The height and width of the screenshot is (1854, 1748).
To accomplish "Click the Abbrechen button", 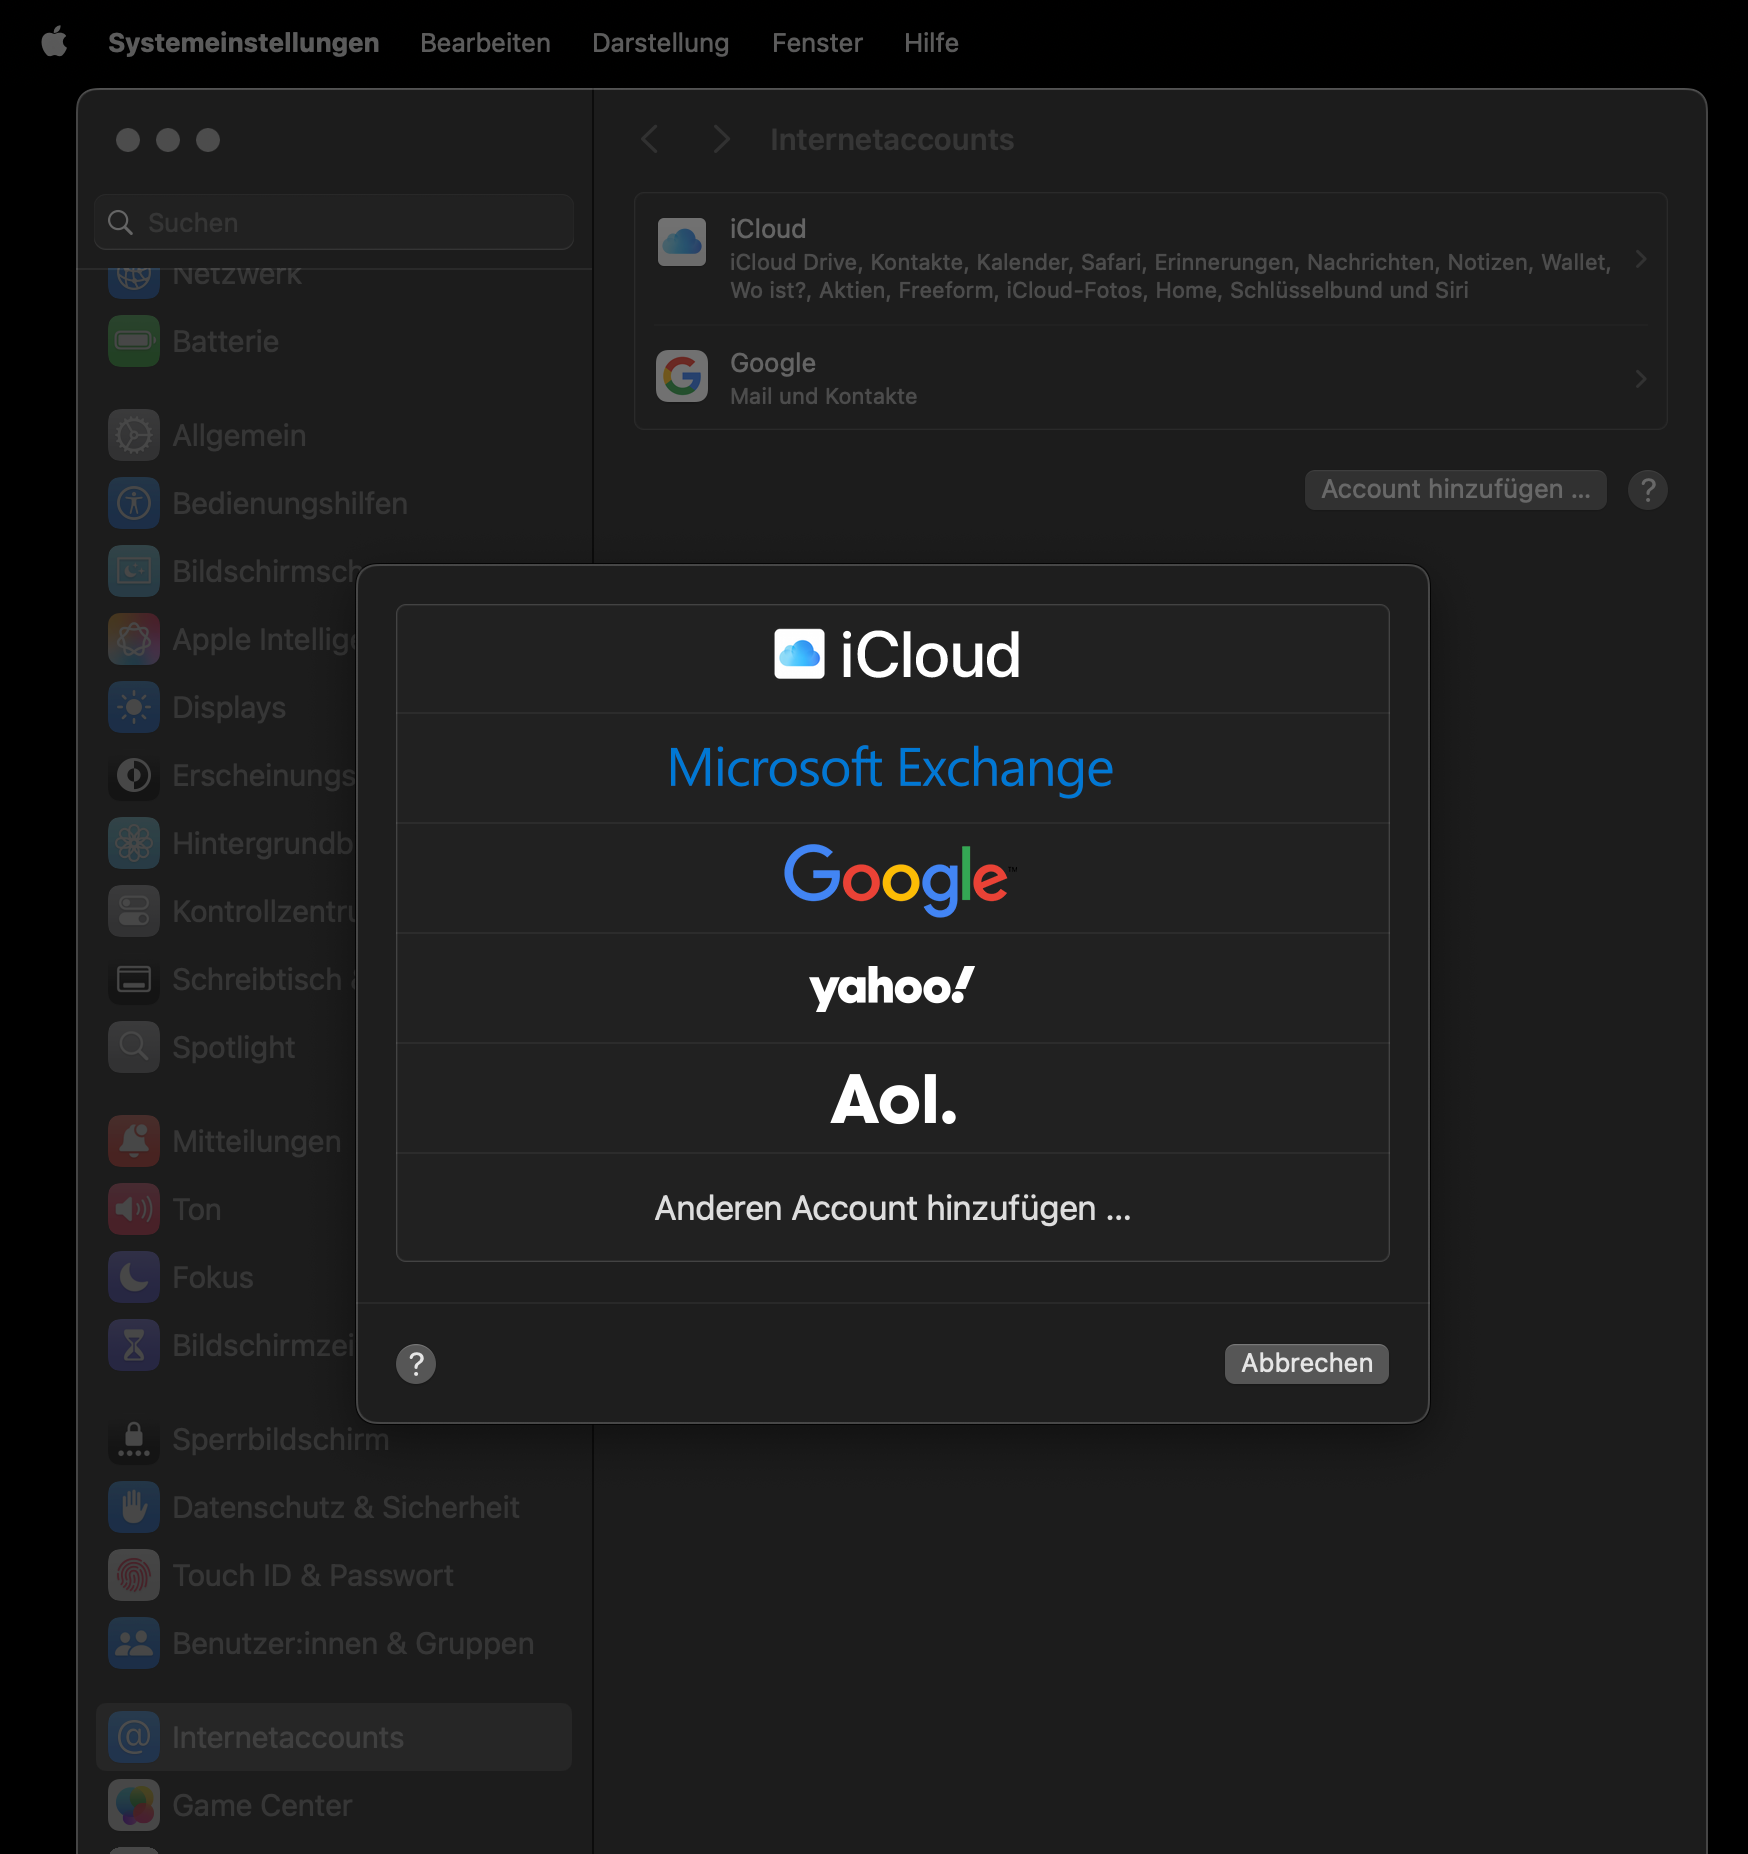I will (1306, 1363).
